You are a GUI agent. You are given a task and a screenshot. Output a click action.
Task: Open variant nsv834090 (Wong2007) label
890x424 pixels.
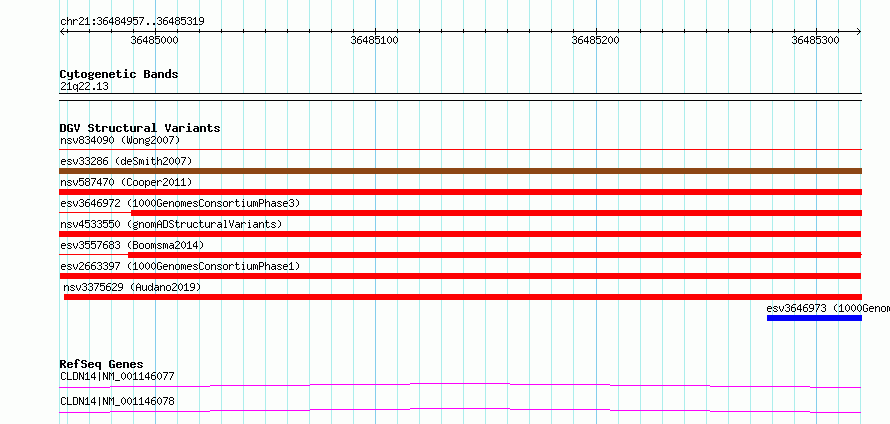point(120,140)
